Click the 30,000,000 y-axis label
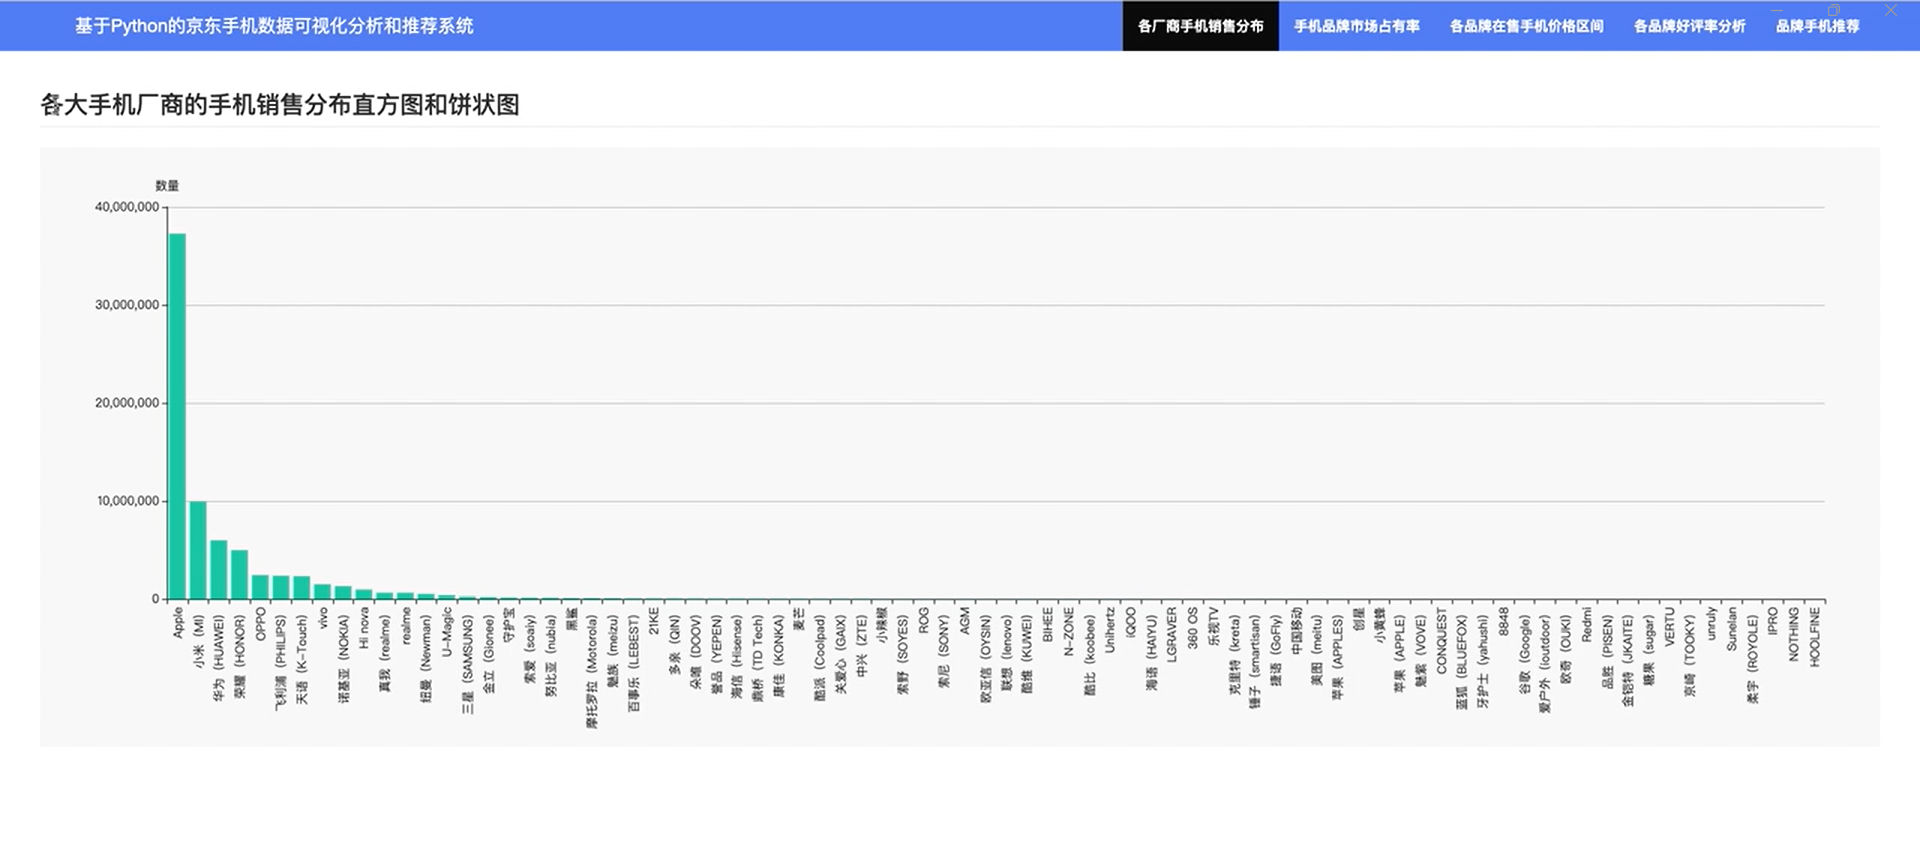The width and height of the screenshot is (1920, 852). coord(127,305)
